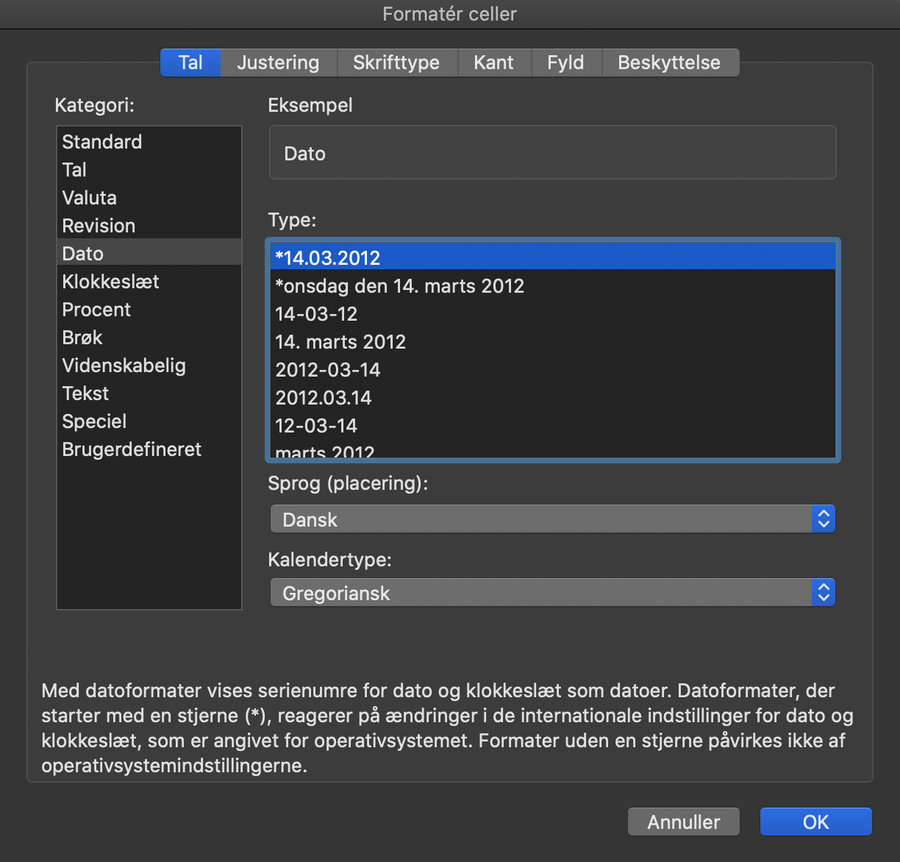Switch to the Justering tab
This screenshot has height=862, width=900.
pyautogui.click(x=278, y=62)
